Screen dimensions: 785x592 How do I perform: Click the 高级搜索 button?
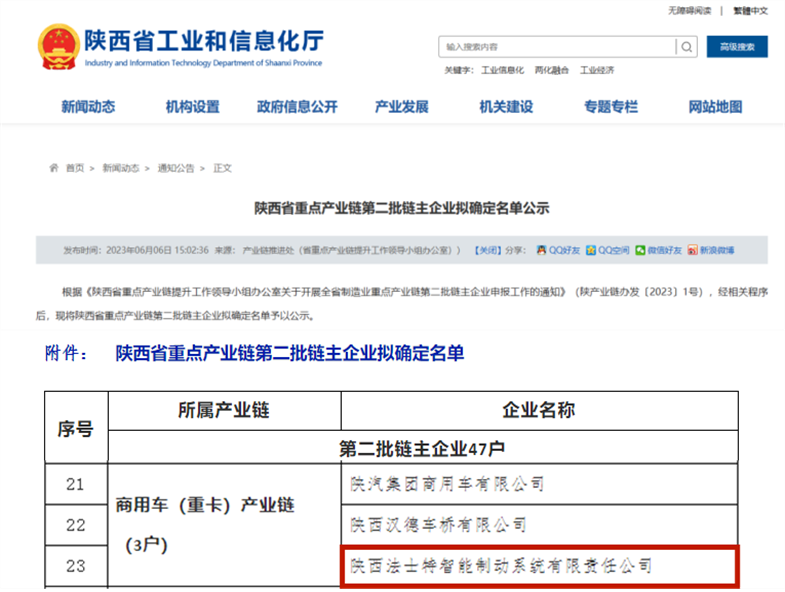coord(737,47)
